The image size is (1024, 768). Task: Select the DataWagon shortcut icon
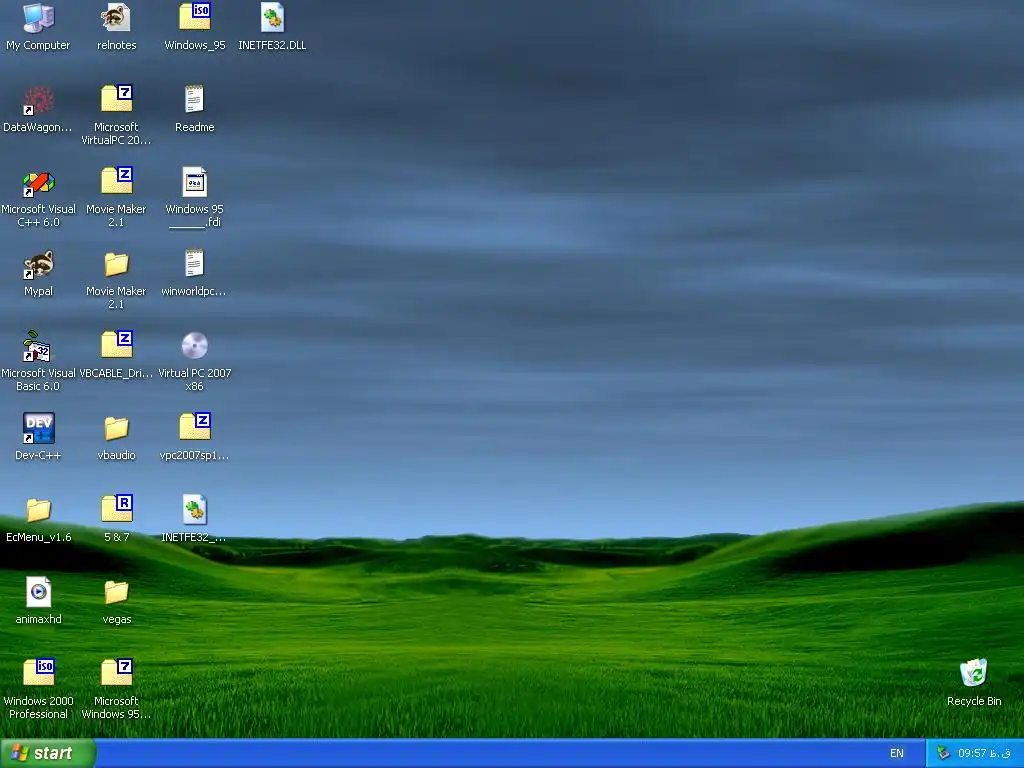click(x=38, y=101)
